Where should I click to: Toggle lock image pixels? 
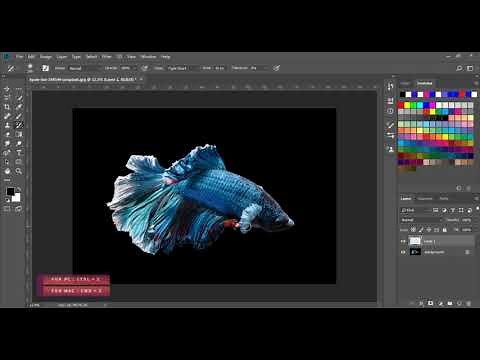pyautogui.click(x=421, y=230)
